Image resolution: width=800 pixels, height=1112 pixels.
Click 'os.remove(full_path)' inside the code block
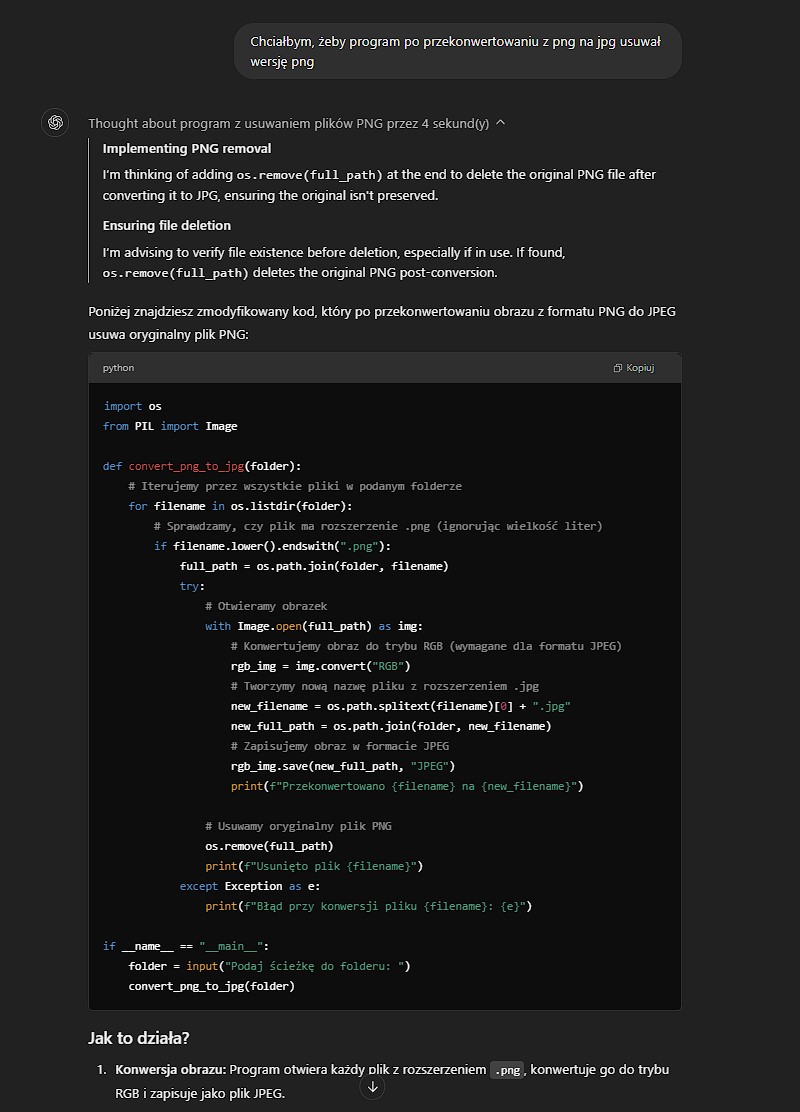pyautogui.click(x=269, y=846)
